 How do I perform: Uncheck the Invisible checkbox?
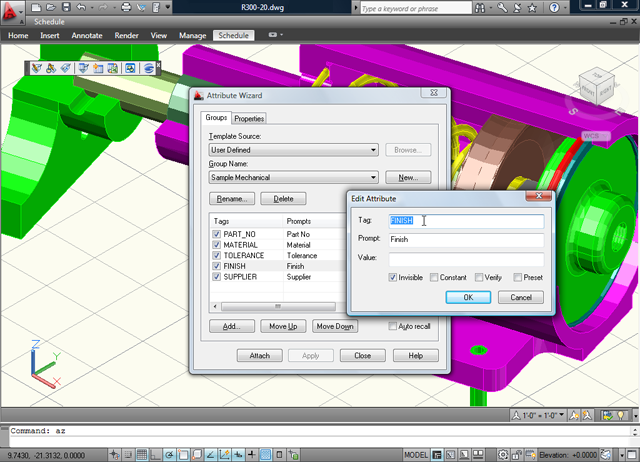coord(393,277)
